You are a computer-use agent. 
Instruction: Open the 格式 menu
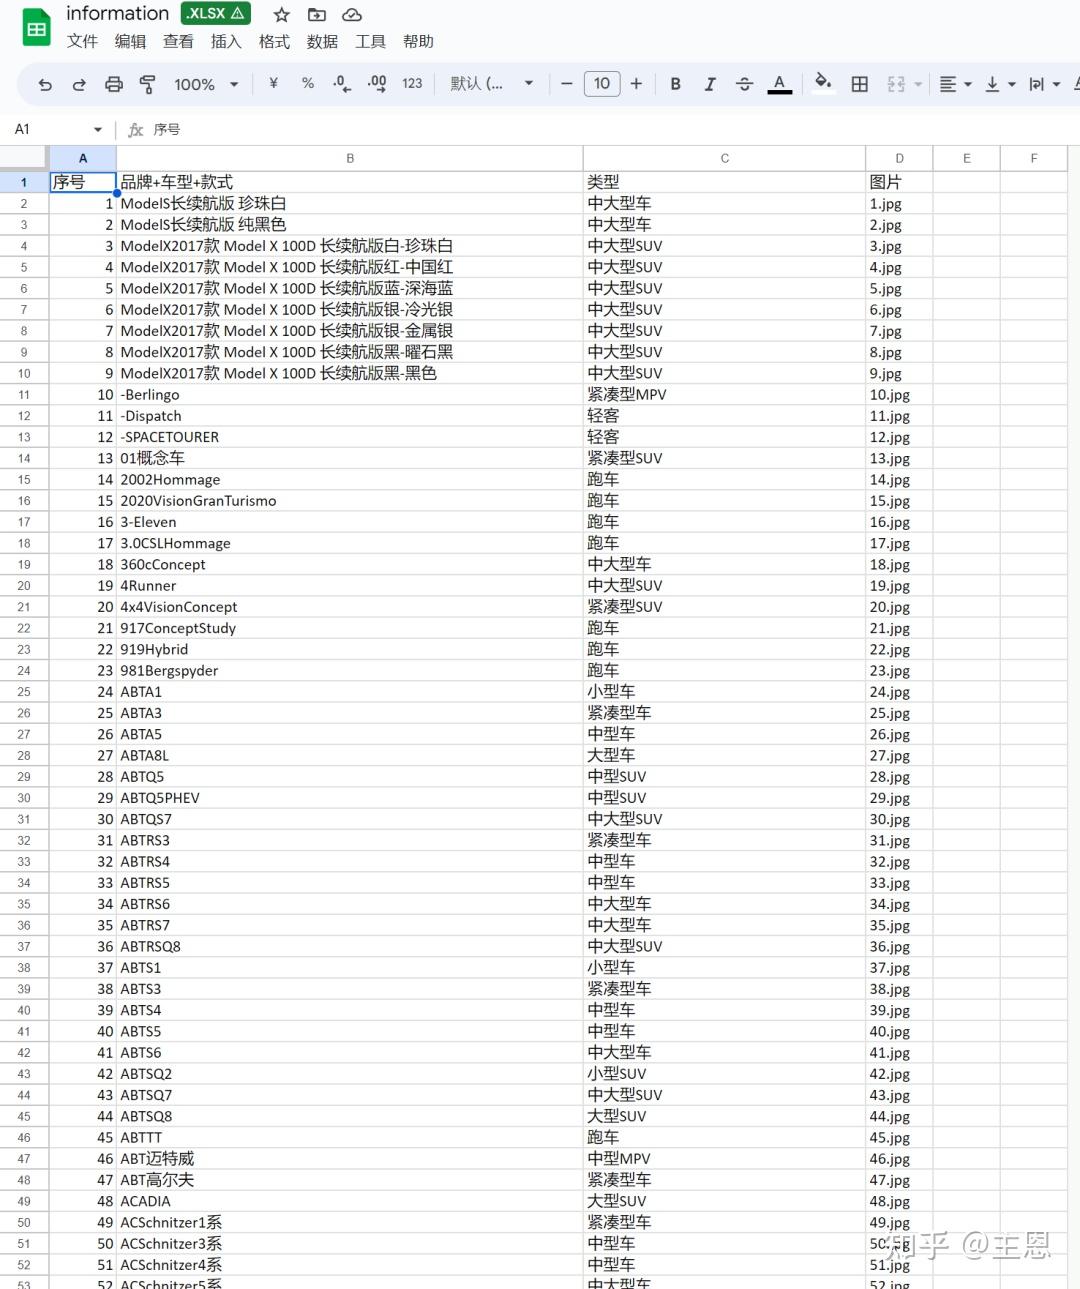[x=274, y=42]
